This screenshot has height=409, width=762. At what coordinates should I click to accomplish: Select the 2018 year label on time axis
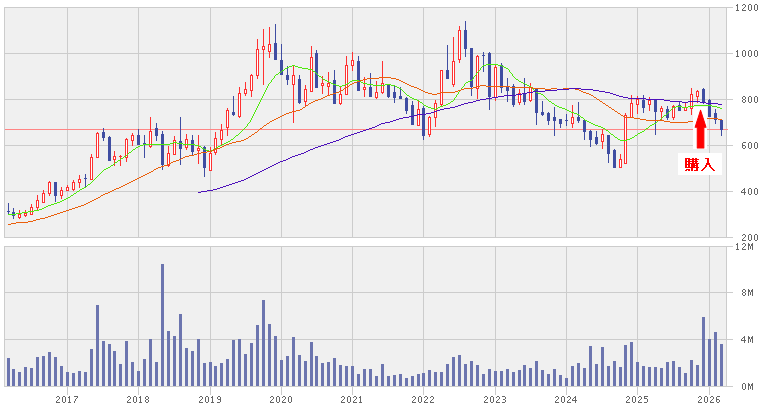coord(138,400)
